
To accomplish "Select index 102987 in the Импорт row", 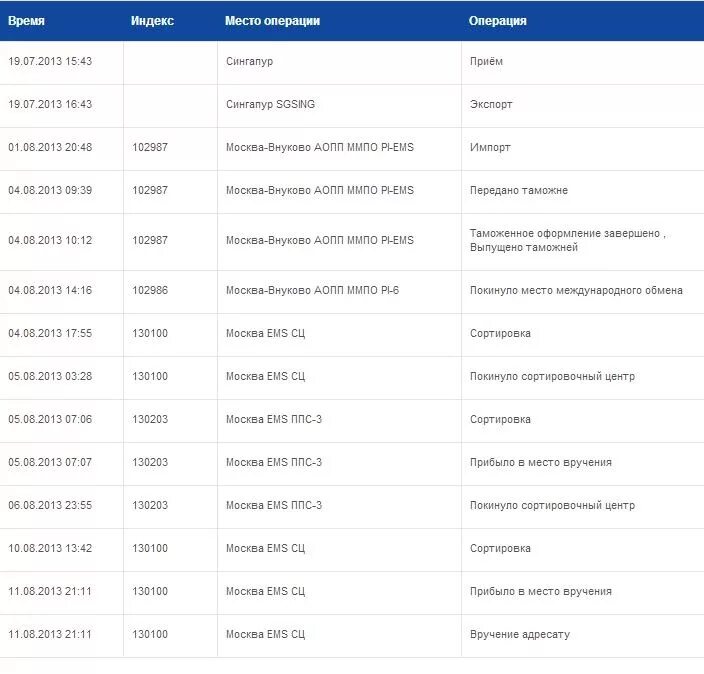I will coord(150,147).
